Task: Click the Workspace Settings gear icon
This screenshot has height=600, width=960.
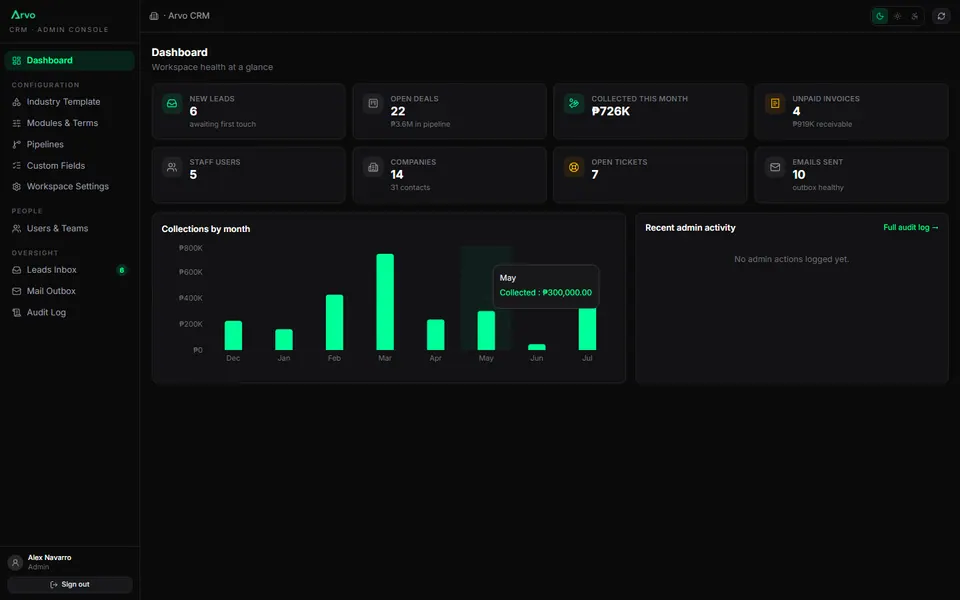Action: [x=17, y=187]
